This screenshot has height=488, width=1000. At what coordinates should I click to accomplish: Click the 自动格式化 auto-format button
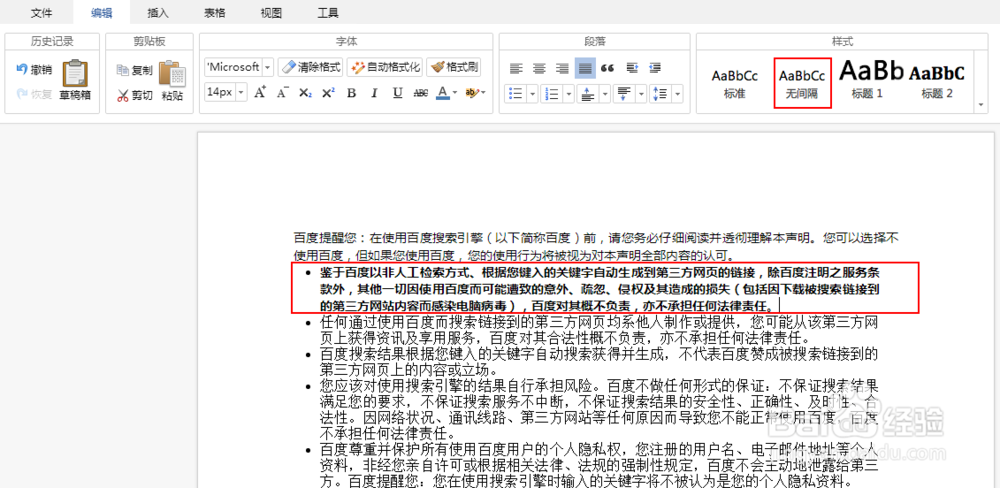coord(385,67)
